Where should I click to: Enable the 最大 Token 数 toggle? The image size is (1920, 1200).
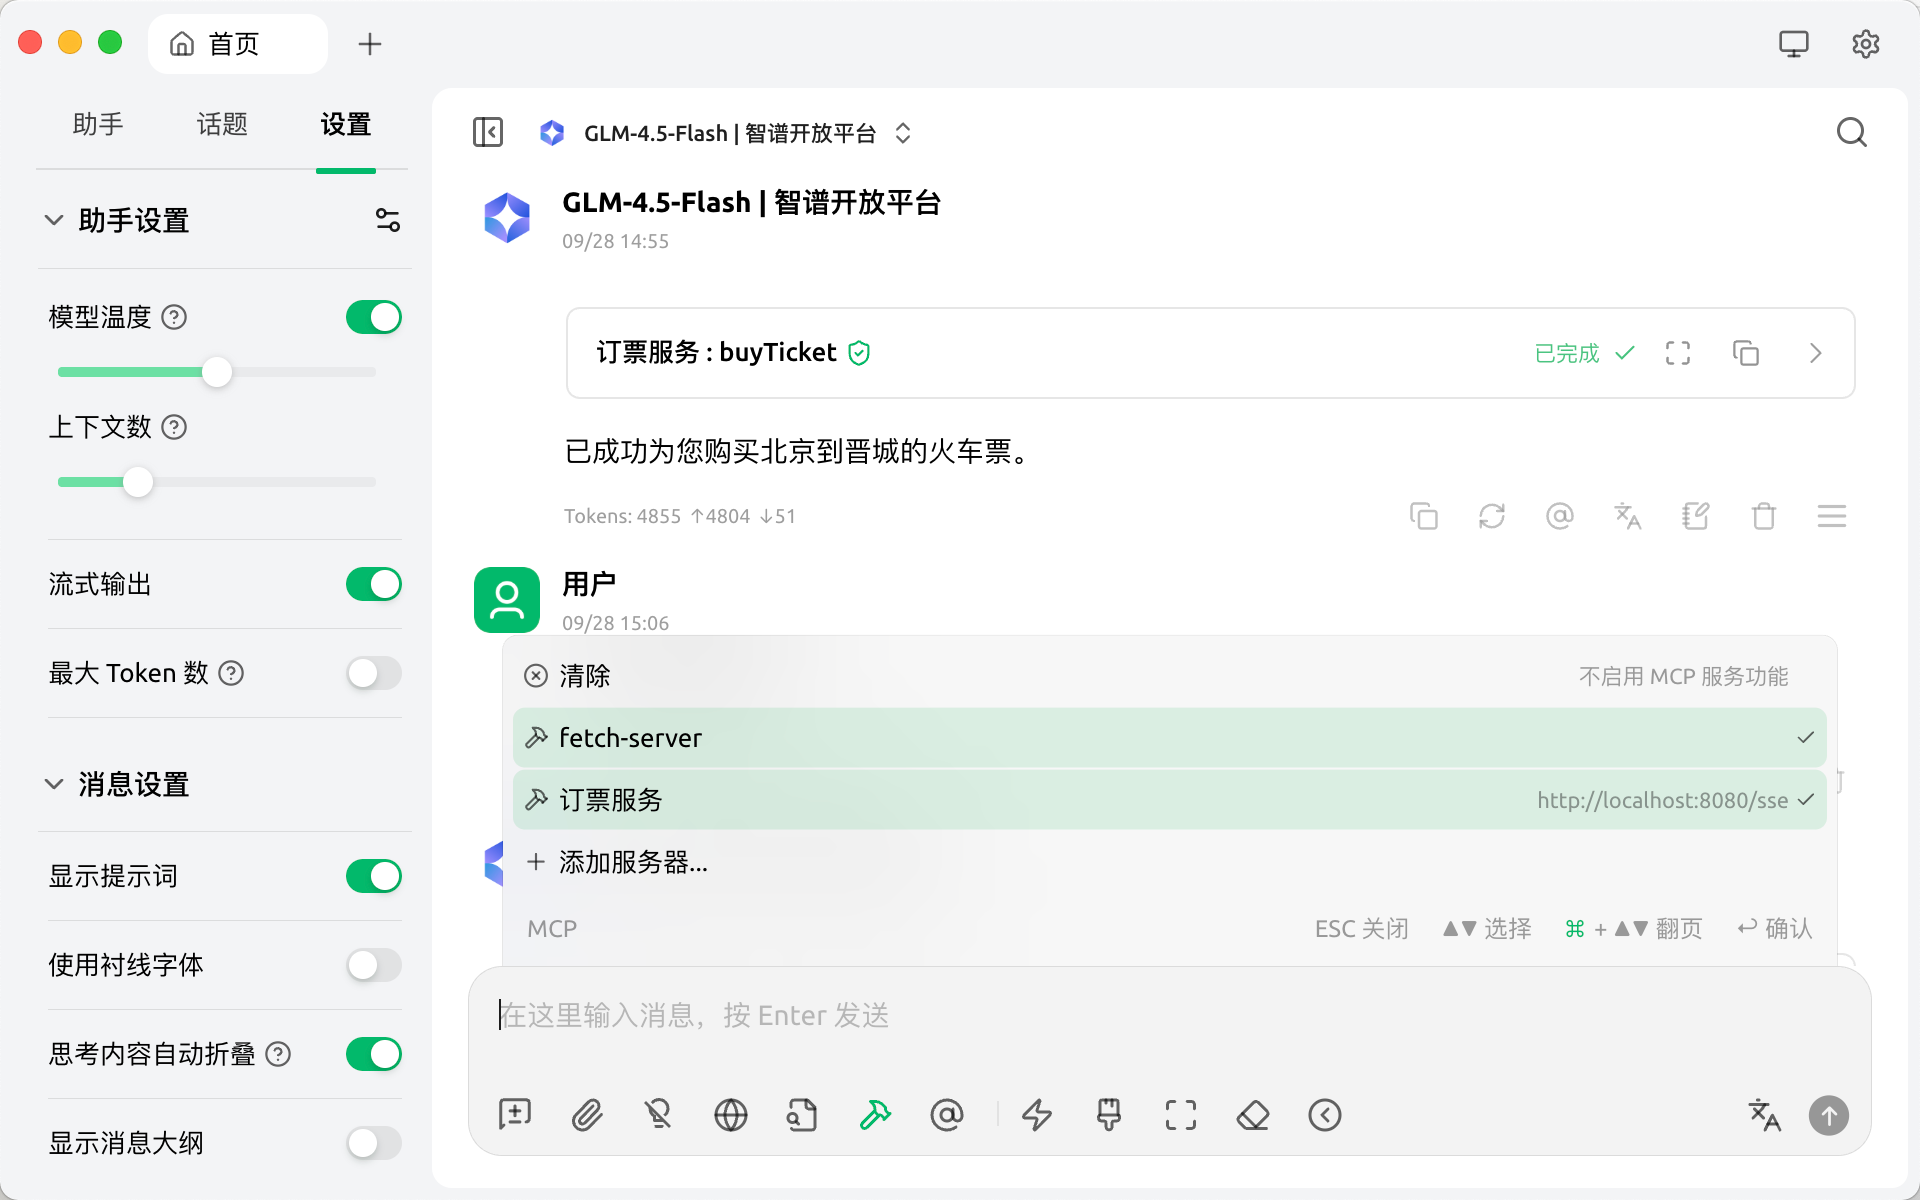coord(374,673)
